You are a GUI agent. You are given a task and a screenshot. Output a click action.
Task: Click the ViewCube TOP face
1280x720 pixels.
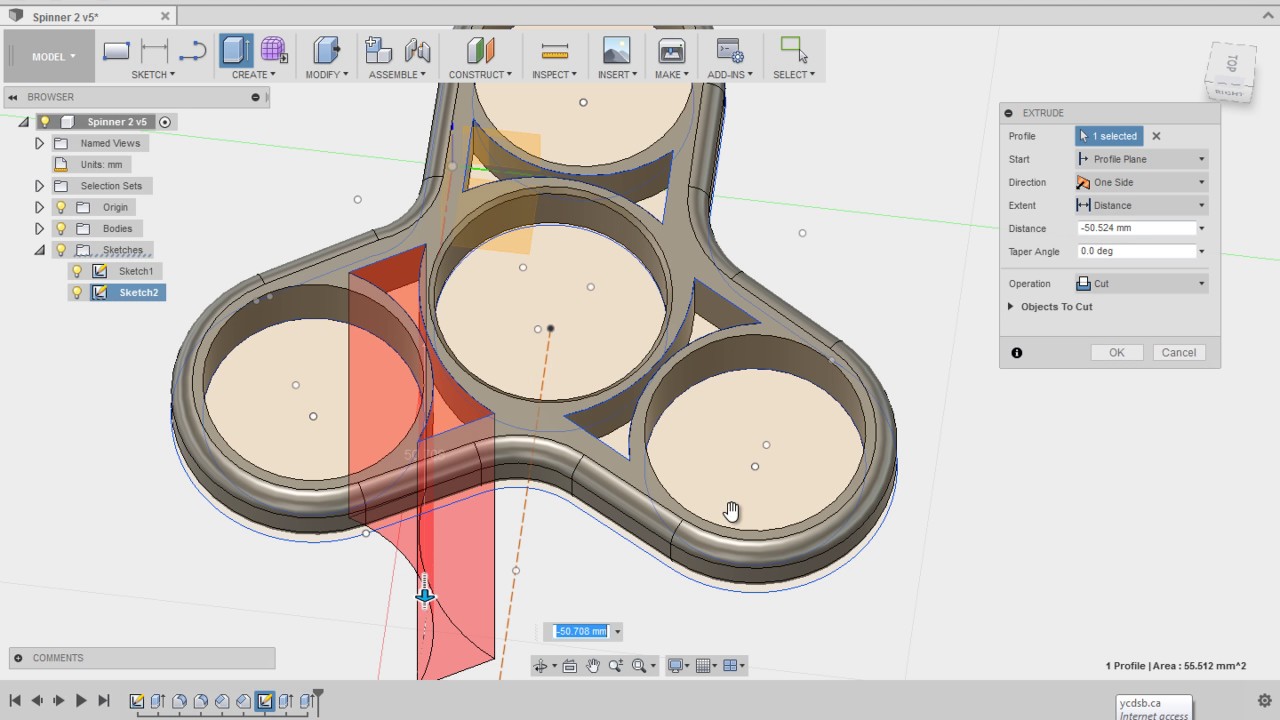pyautogui.click(x=1232, y=63)
